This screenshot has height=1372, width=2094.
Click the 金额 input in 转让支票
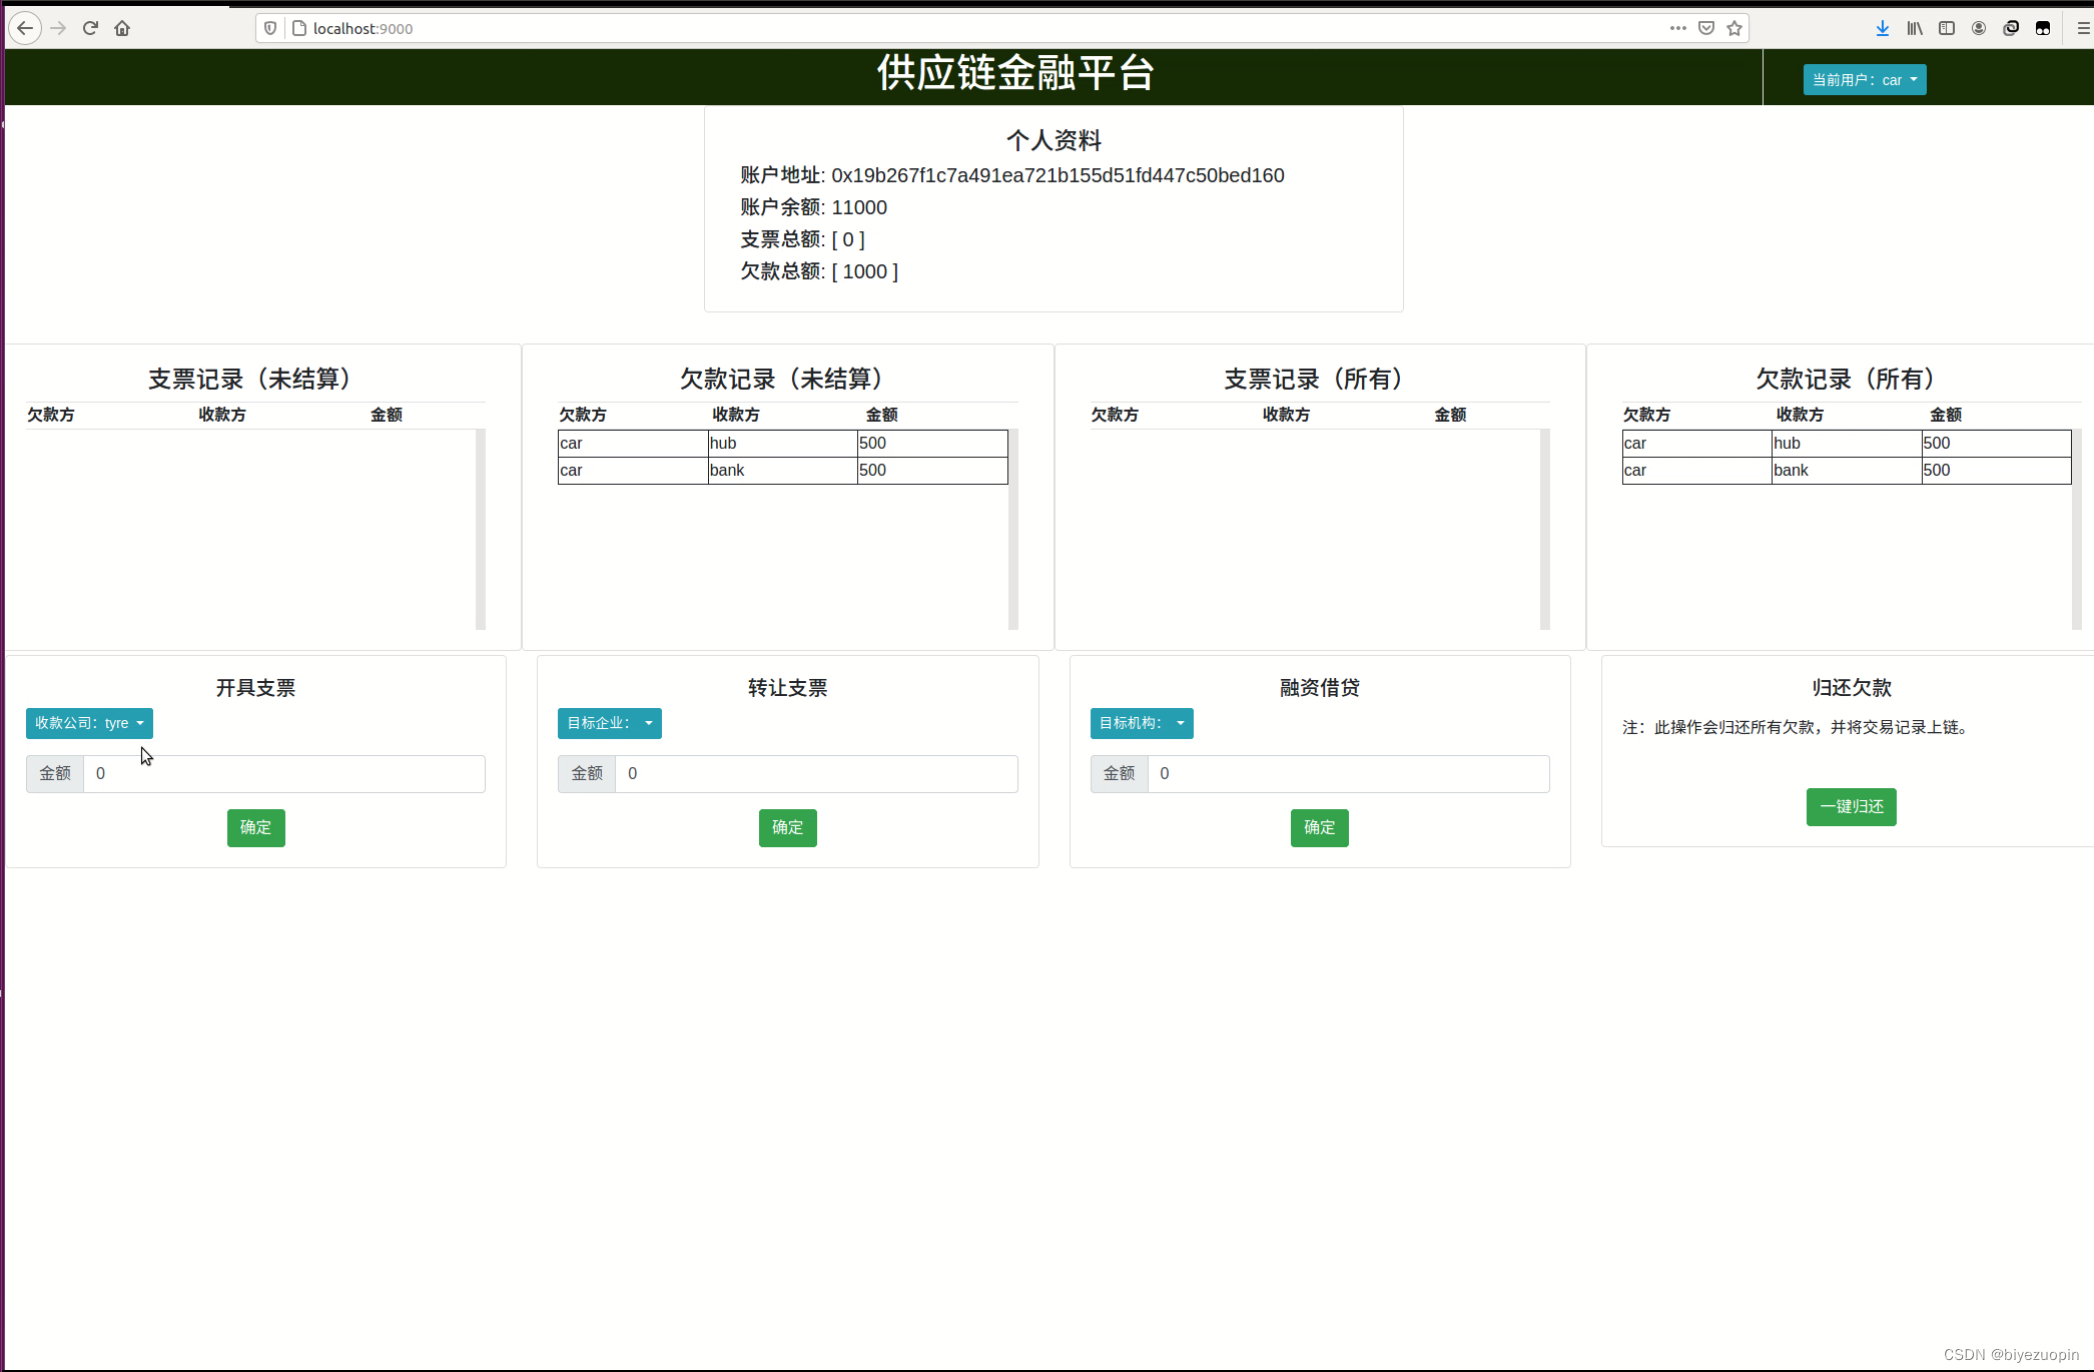tap(816, 773)
